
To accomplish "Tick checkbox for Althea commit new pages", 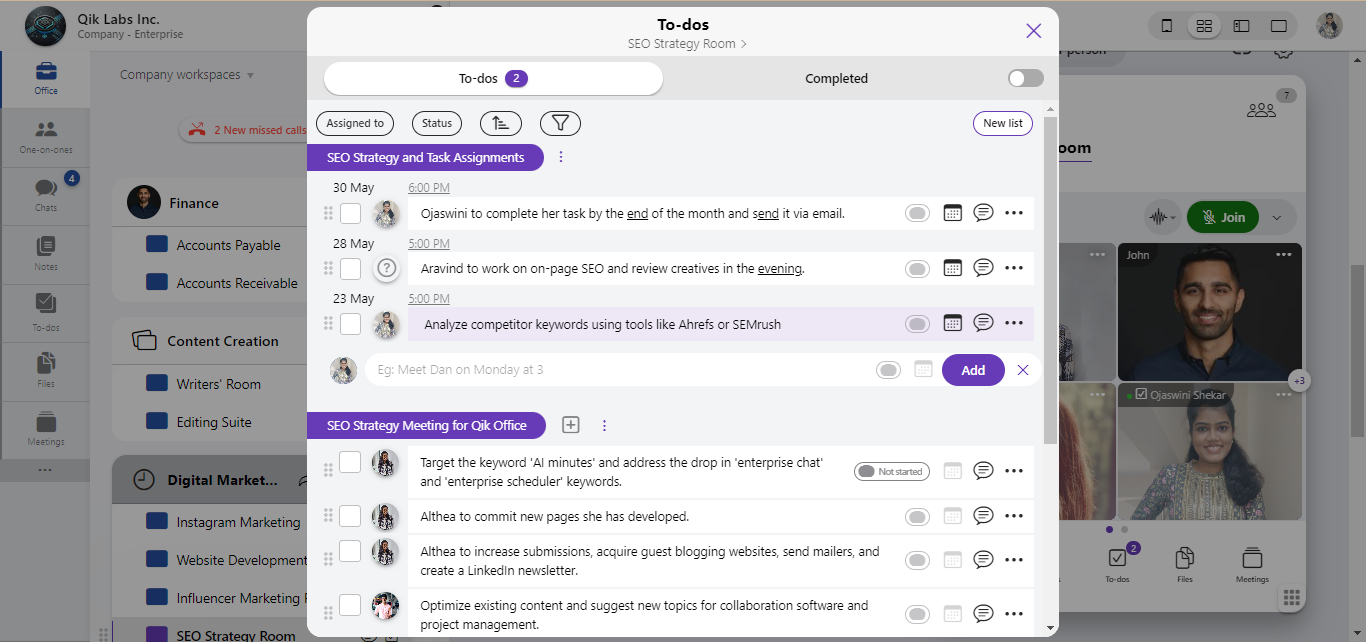I will click(x=350, y=516).
